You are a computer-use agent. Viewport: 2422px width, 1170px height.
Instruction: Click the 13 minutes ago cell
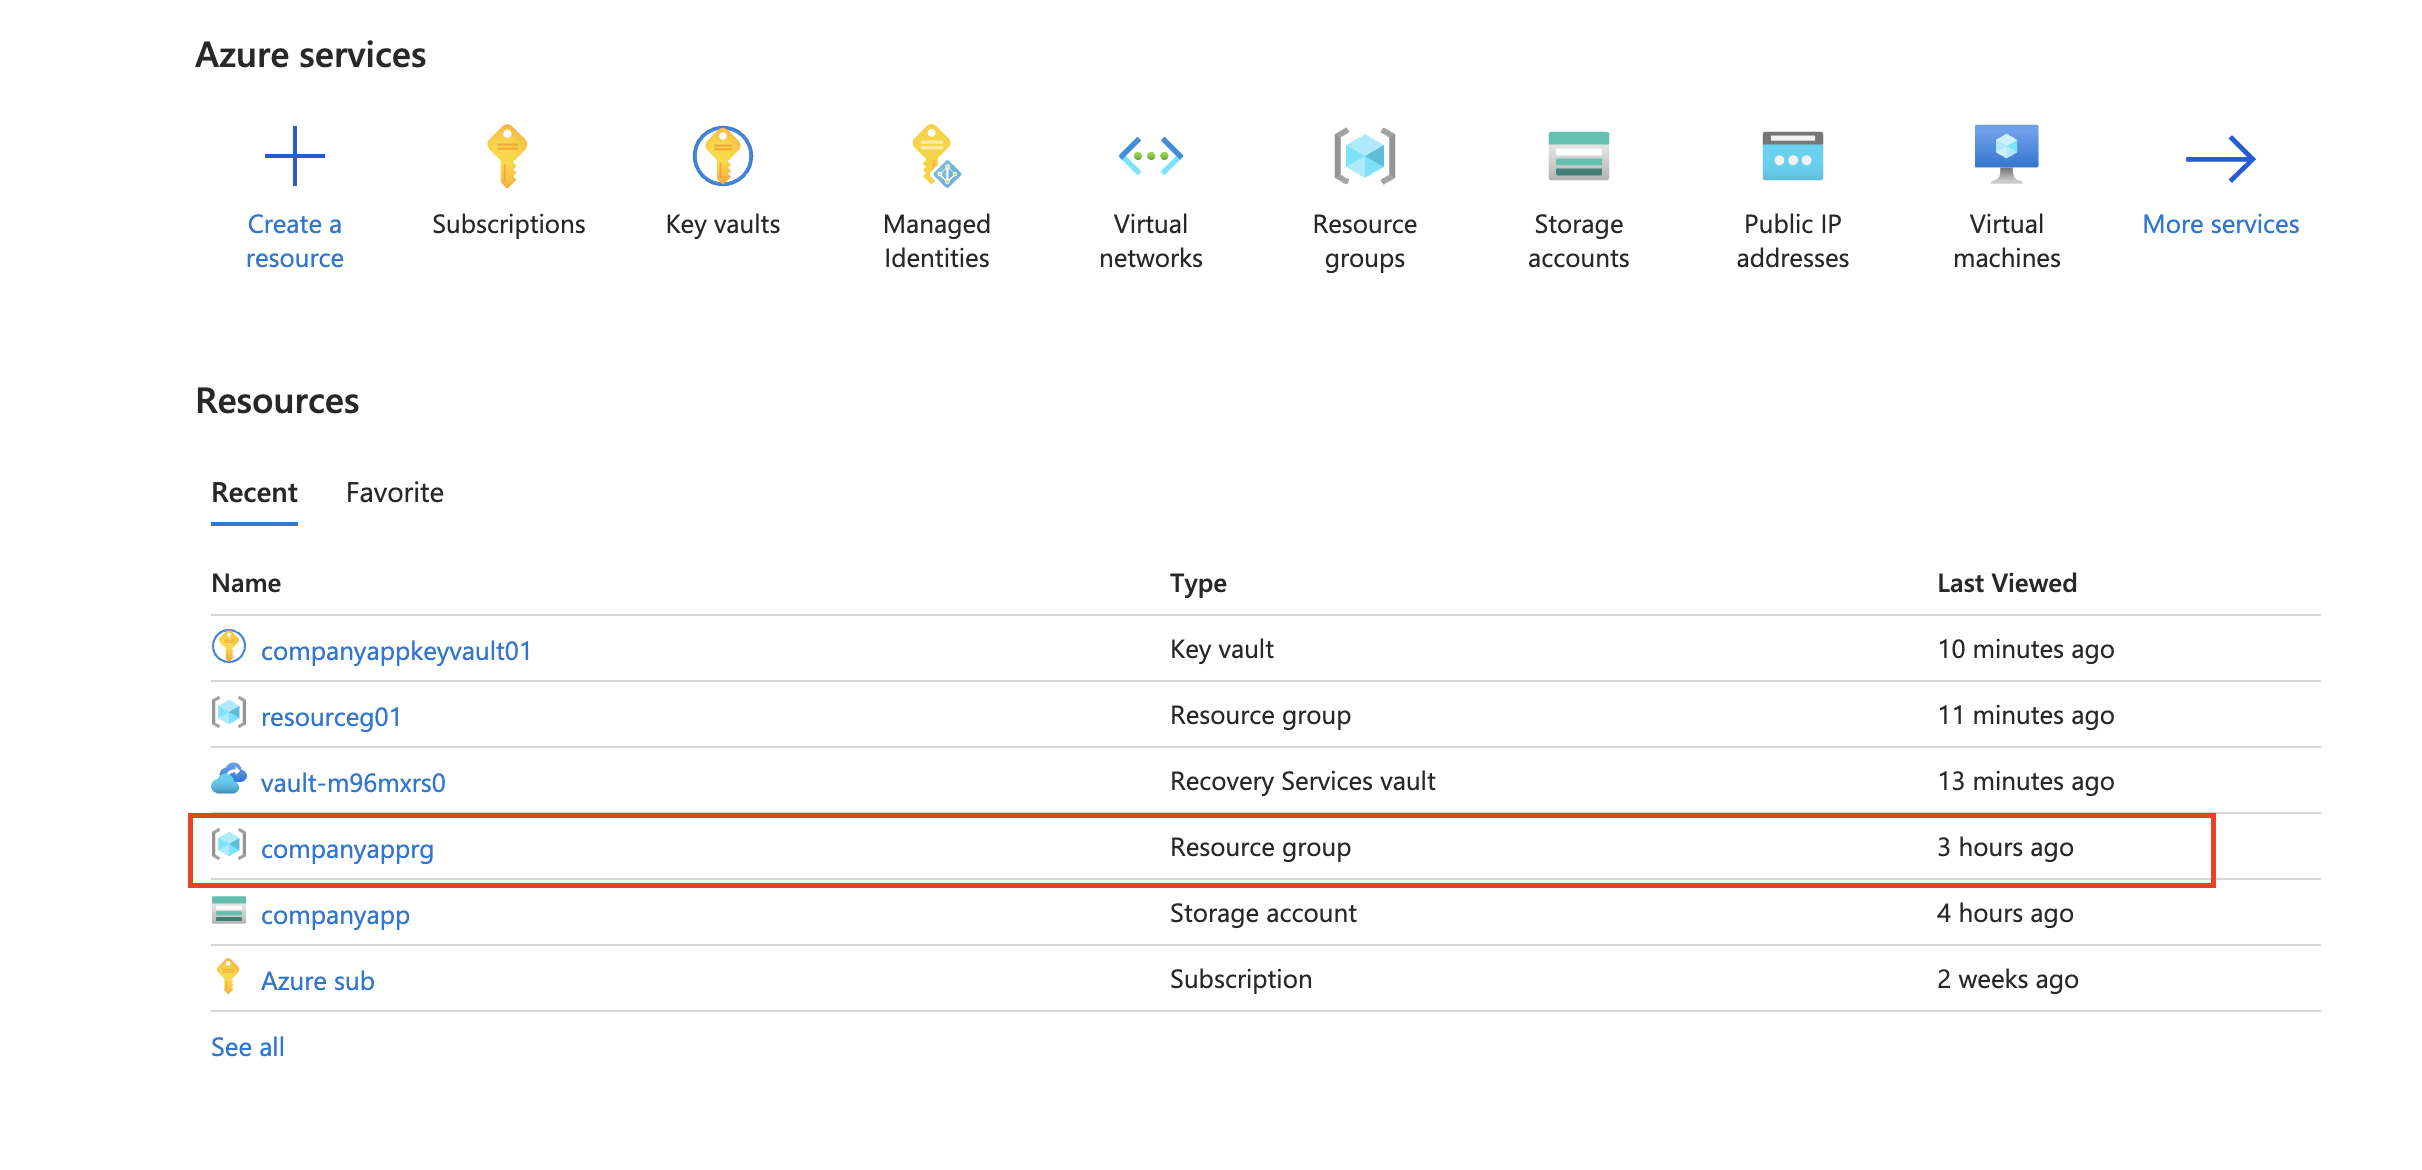click(2026, 781)
